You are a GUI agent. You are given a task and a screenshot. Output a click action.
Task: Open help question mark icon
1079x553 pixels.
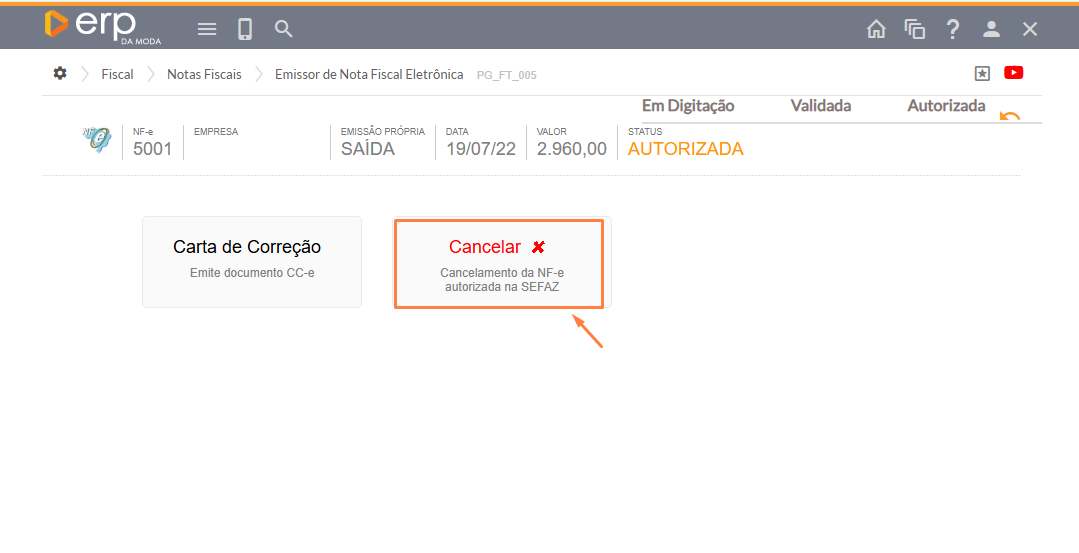pos(953,29)
